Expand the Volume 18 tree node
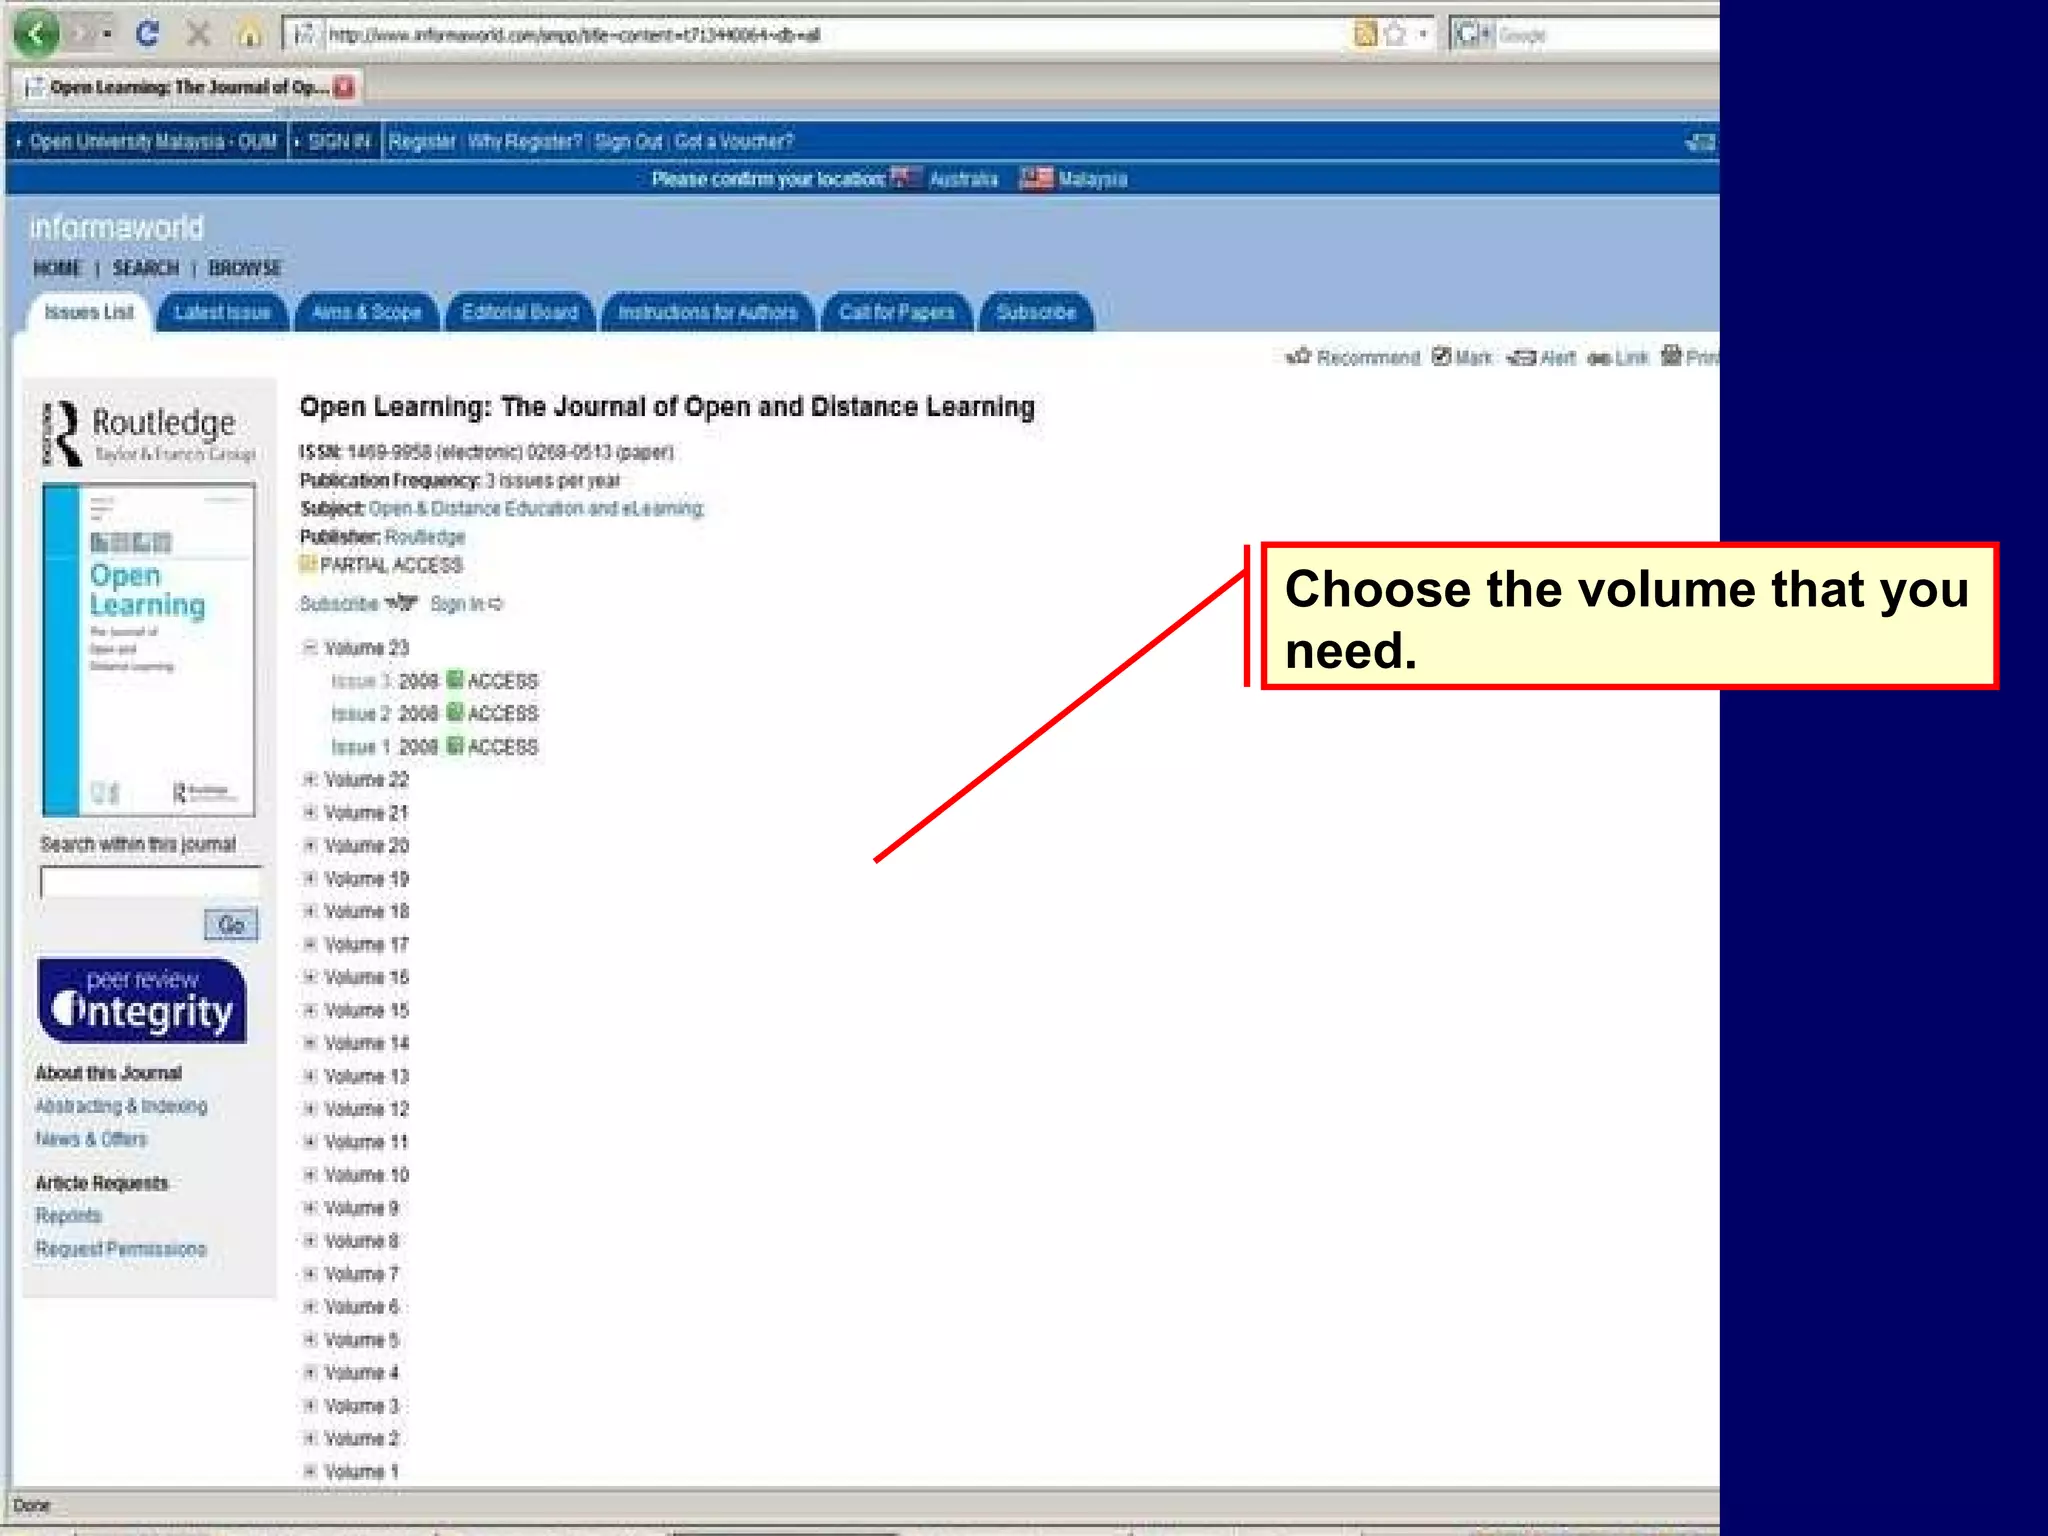 pos(310,911)
